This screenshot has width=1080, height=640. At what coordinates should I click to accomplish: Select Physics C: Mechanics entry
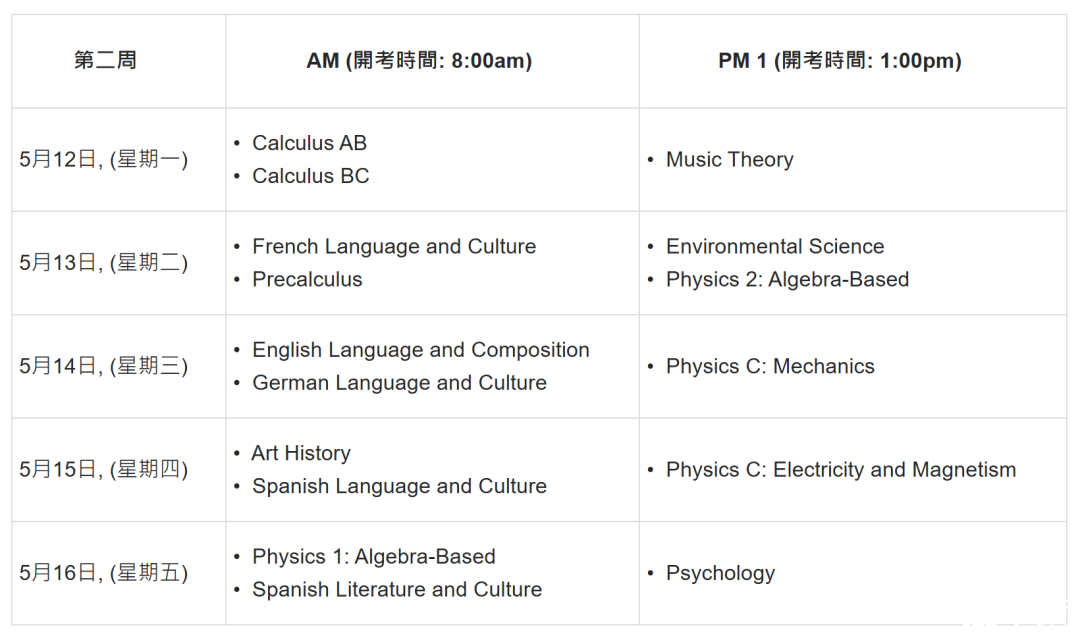point(770,367)
